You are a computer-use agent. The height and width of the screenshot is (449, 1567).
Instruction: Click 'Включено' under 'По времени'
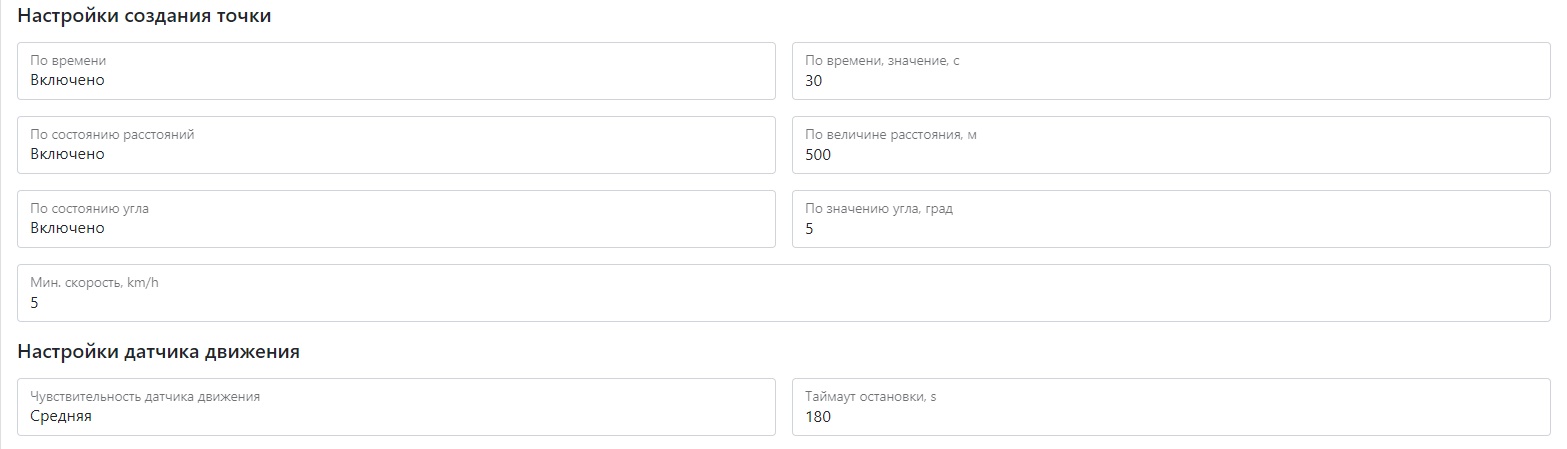[x=67, y=81]
